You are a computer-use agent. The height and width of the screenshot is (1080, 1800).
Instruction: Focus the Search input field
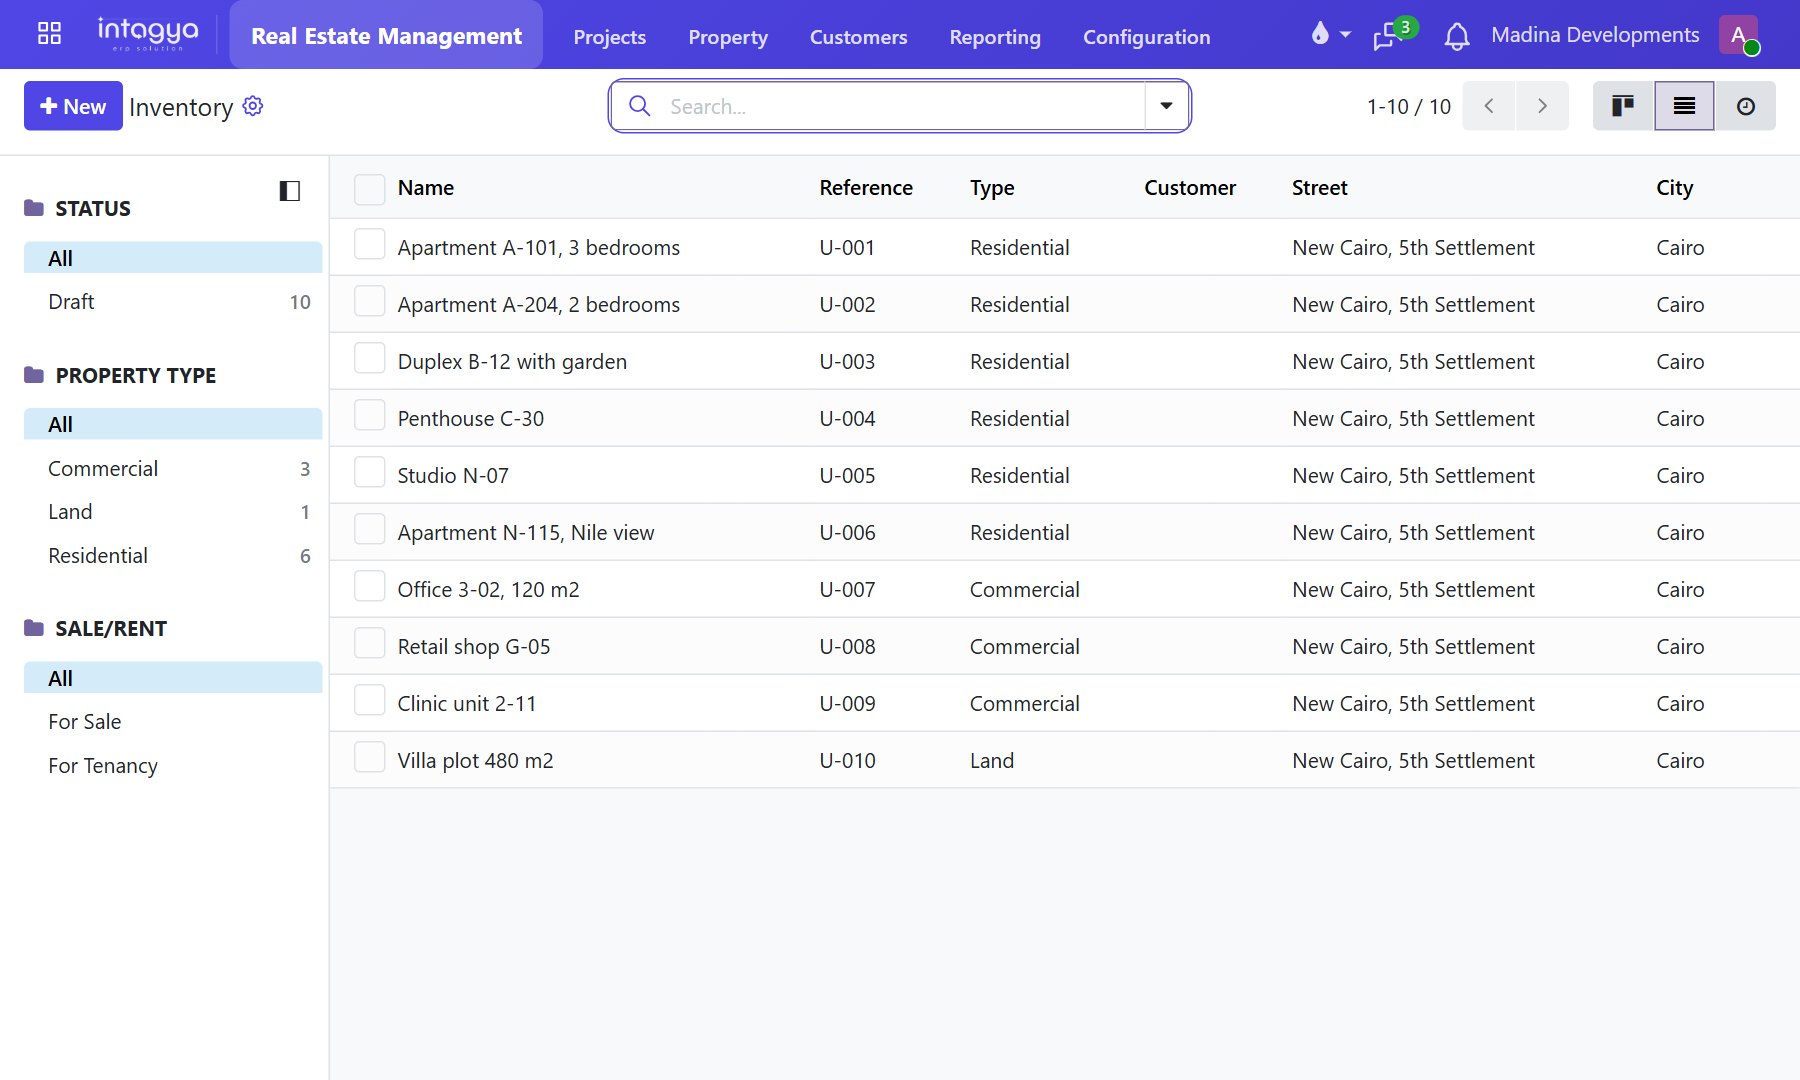tap(900, 106)
